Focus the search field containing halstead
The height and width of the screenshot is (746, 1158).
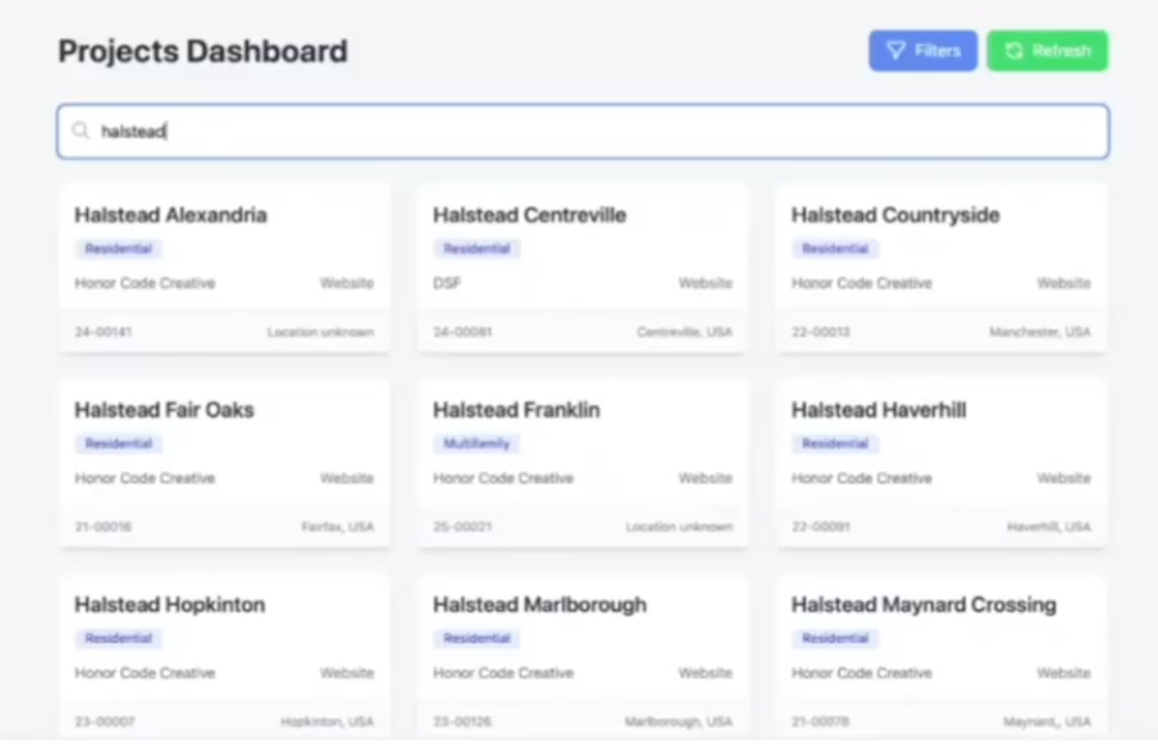click(x=600, y=131)
